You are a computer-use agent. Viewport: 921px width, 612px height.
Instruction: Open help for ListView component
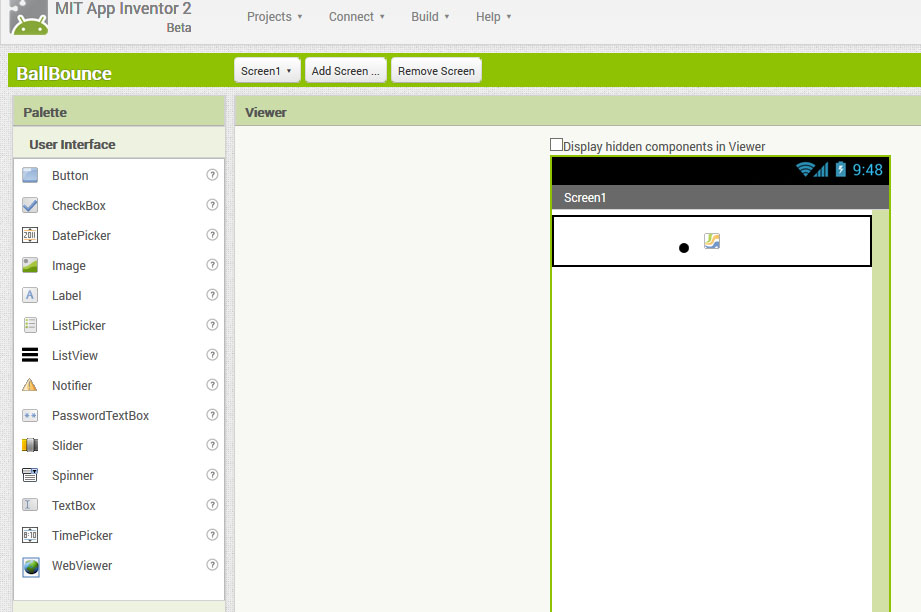pos(212,354)
